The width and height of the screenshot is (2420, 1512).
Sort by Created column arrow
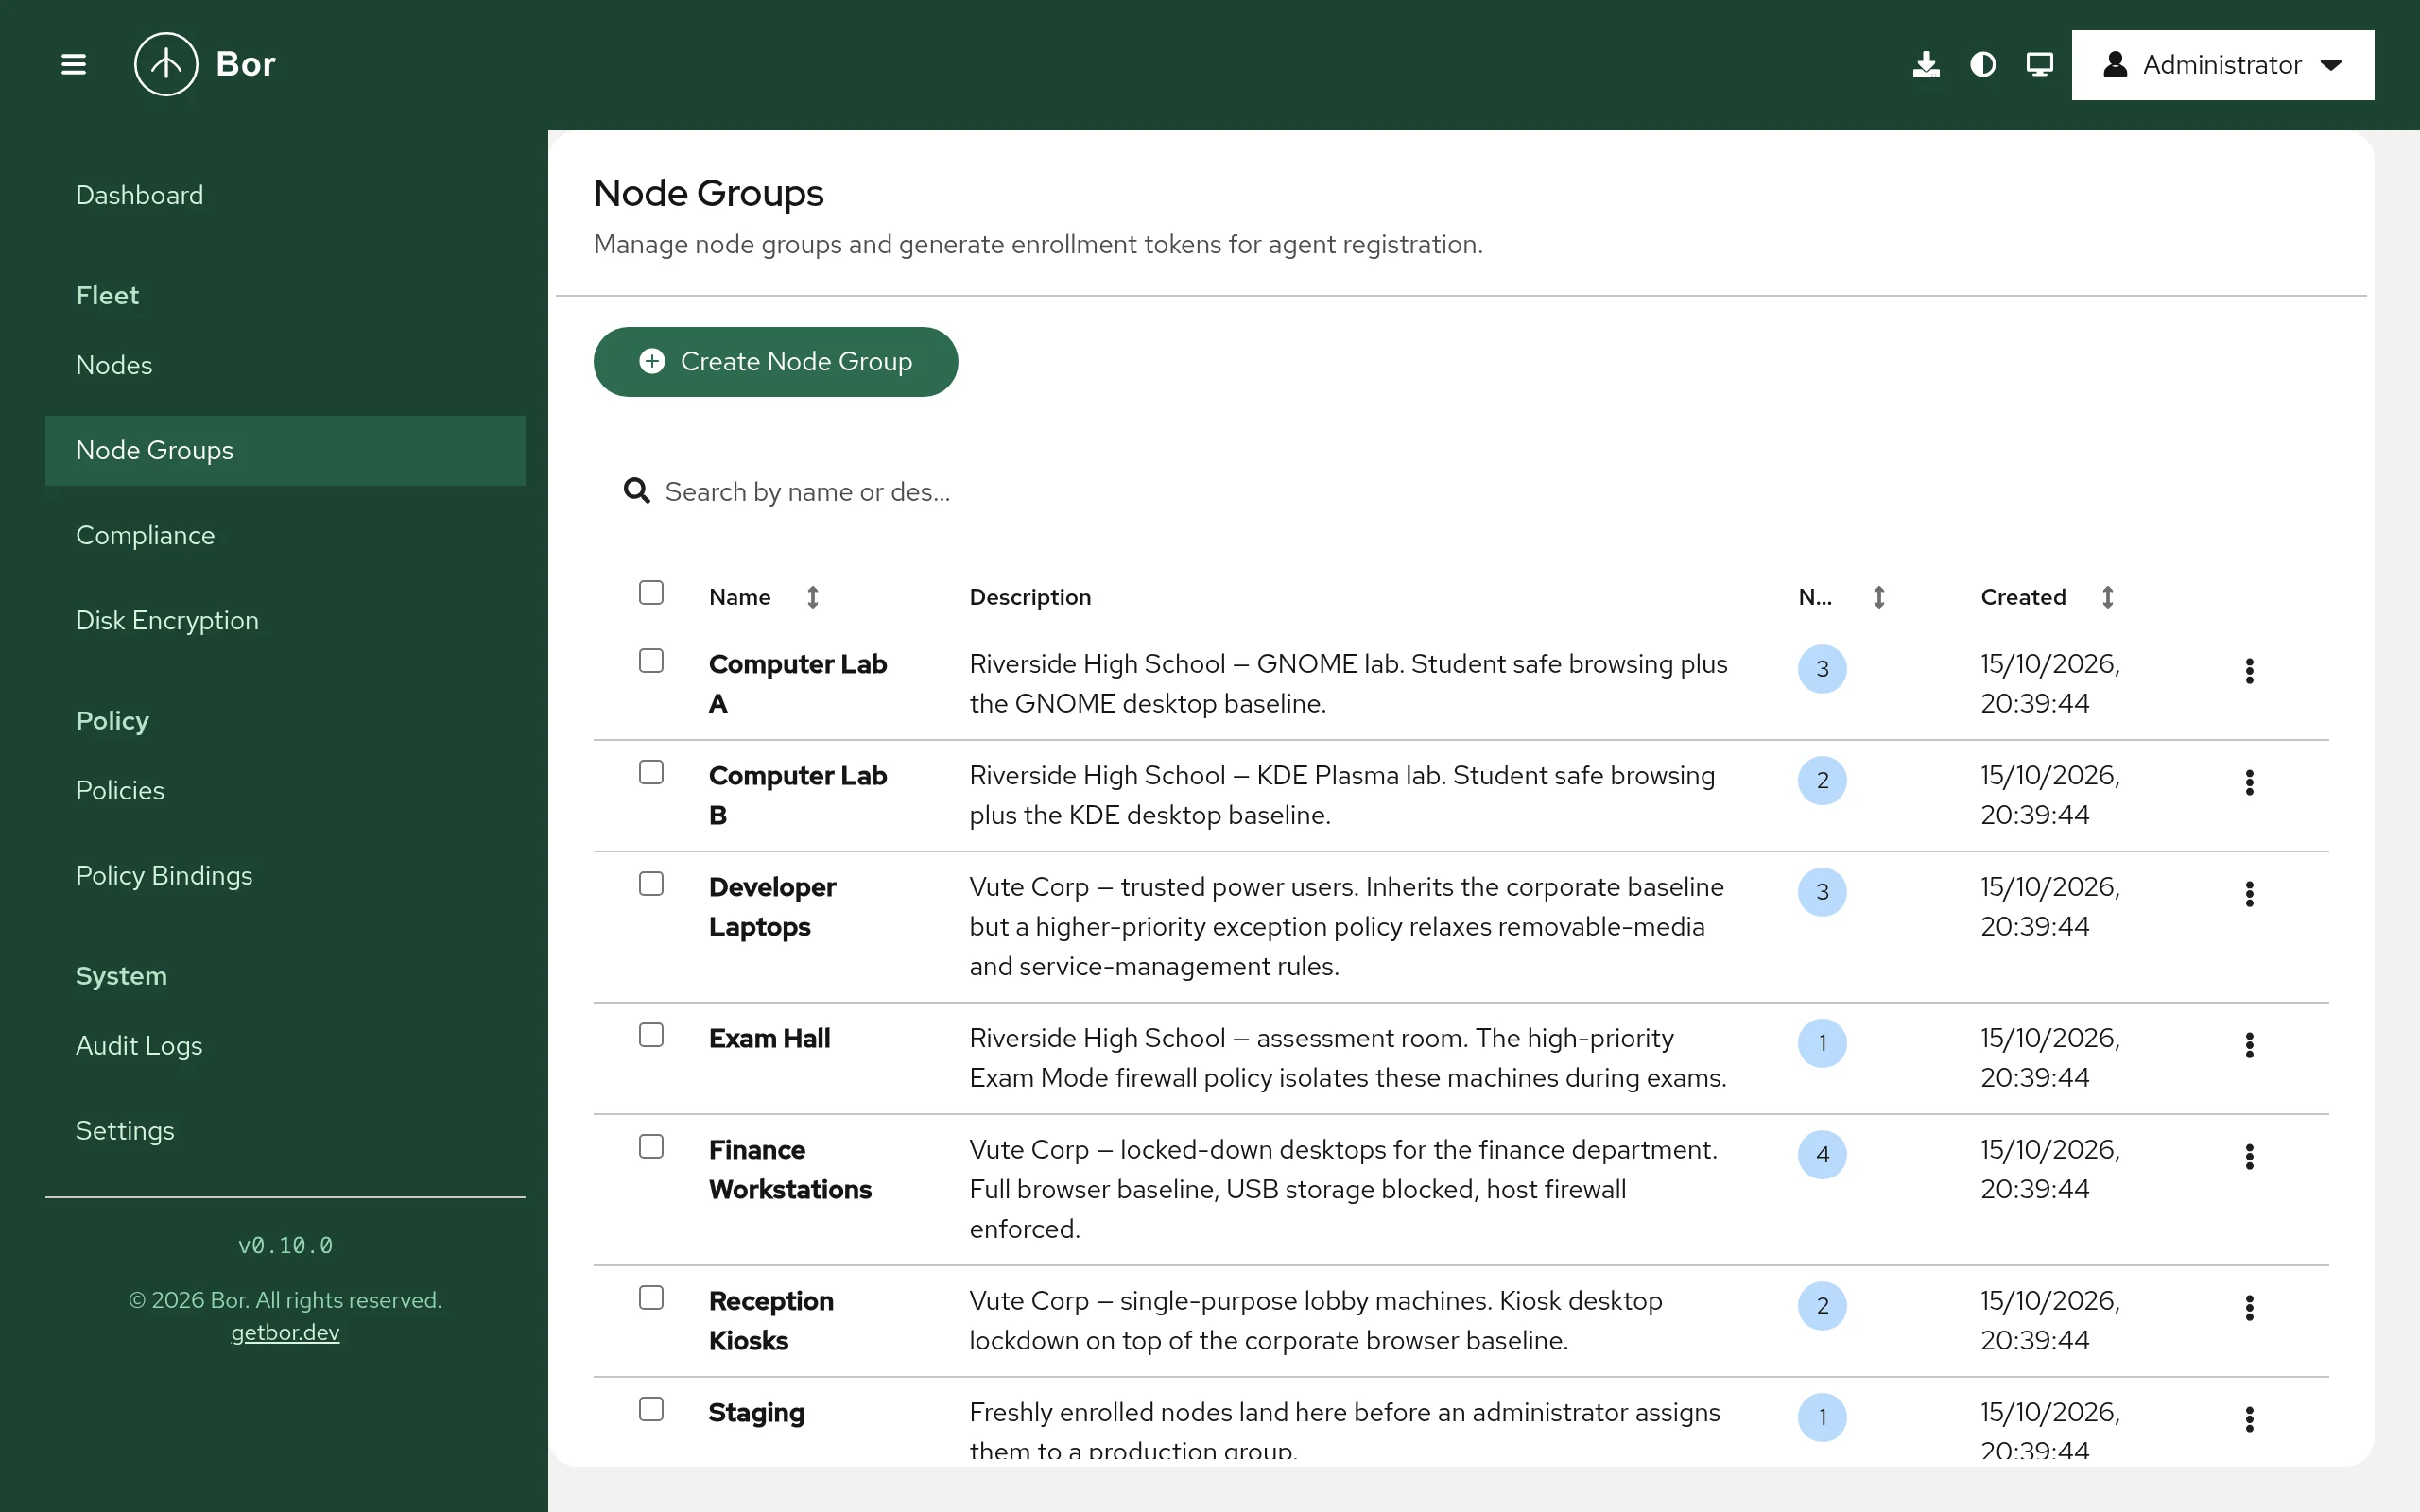click(x=2107, y=597)
